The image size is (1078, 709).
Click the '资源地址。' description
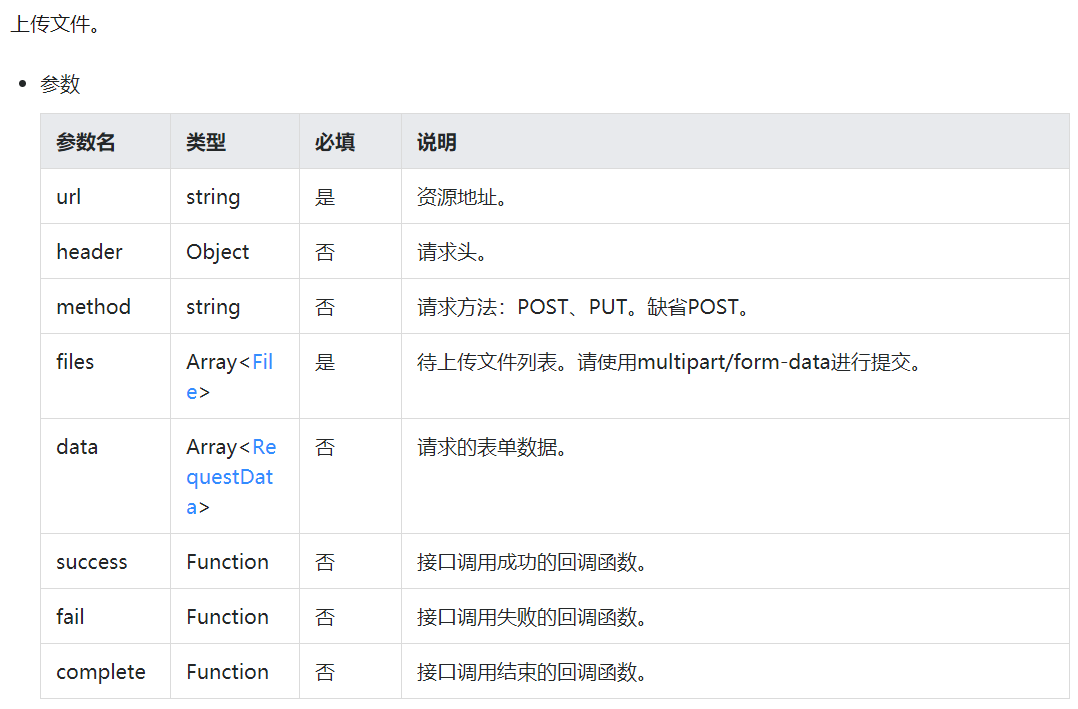point(462,197)
